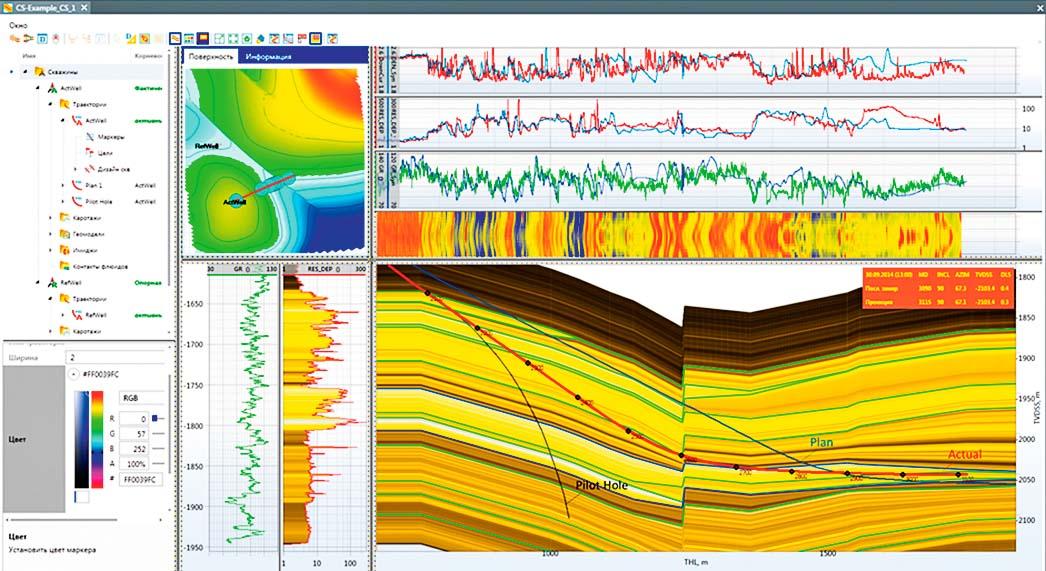Toggle the dark-blue highlighted panel toolbar button
The width and height of the screenshot is (1046, 571).
pyautogui.click(x=202, y=38)
